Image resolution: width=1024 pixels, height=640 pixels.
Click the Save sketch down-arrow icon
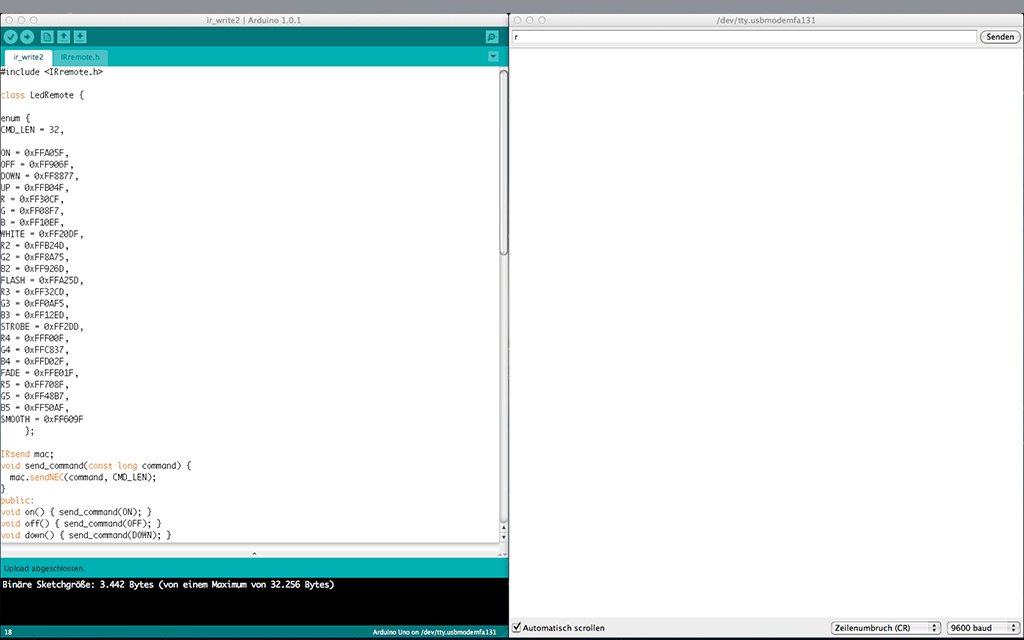click(x=80, y=37)
